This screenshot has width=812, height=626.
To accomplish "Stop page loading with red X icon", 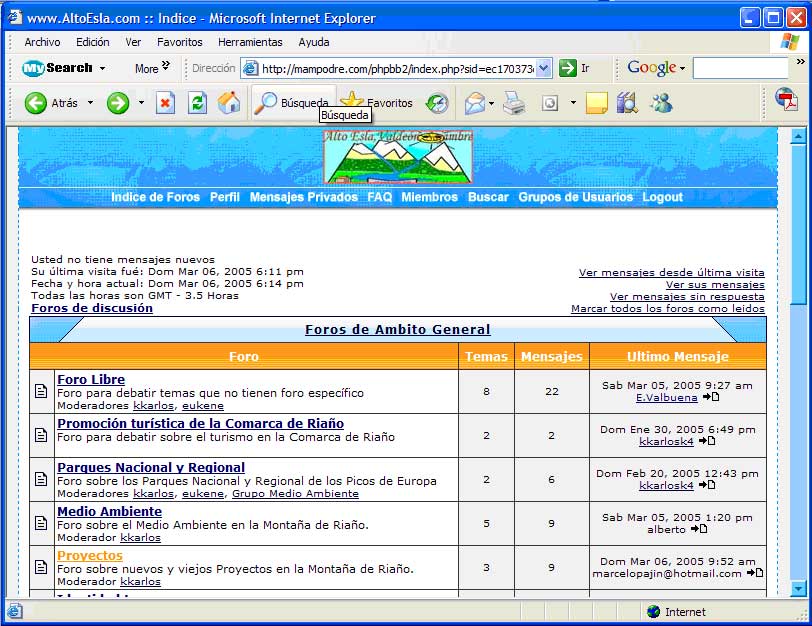I will [x=165, y=103].
